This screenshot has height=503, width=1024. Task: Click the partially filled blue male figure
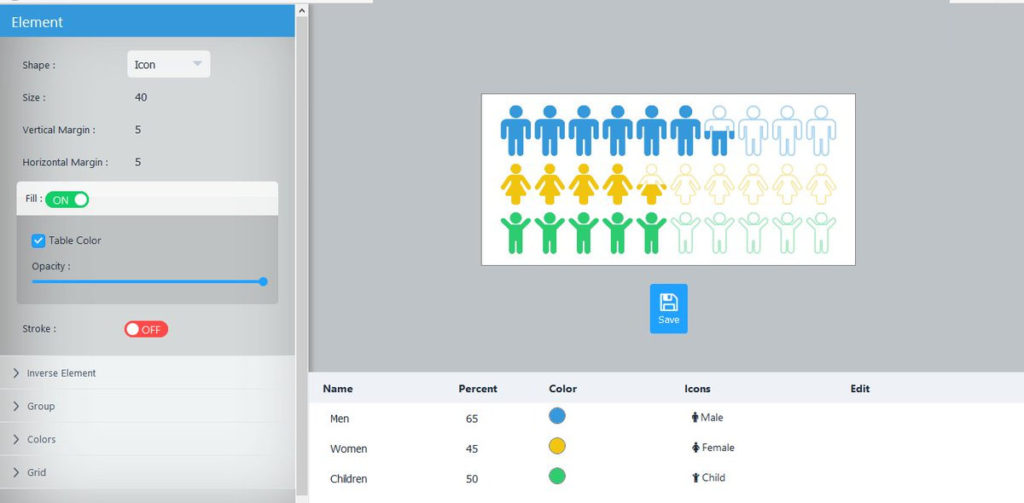719,131
